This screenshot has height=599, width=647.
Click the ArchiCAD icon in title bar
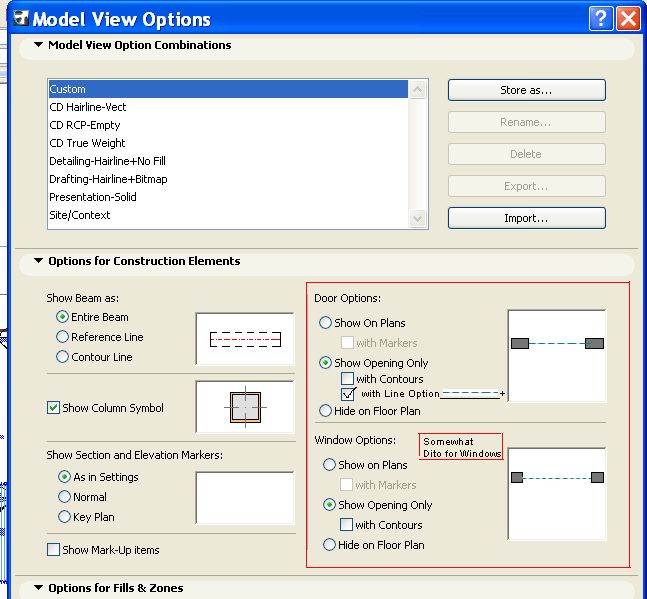tap(21, 19)
